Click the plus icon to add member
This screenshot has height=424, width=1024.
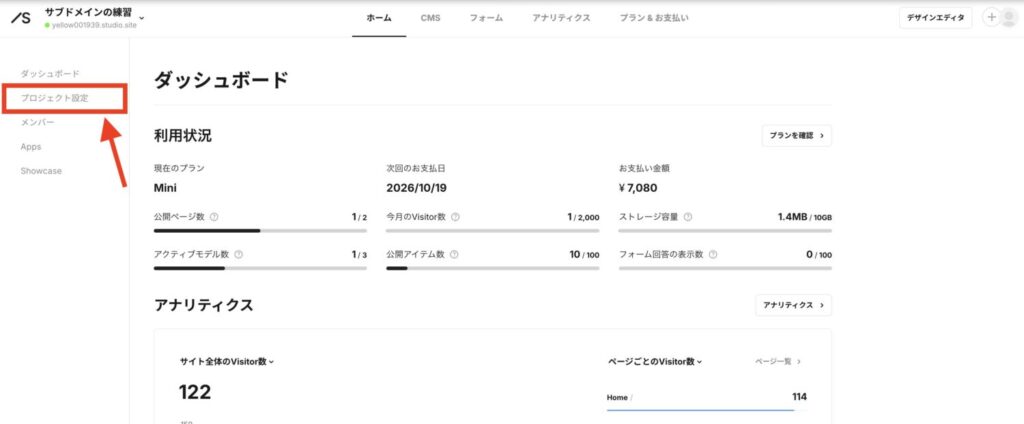point(991,18)
